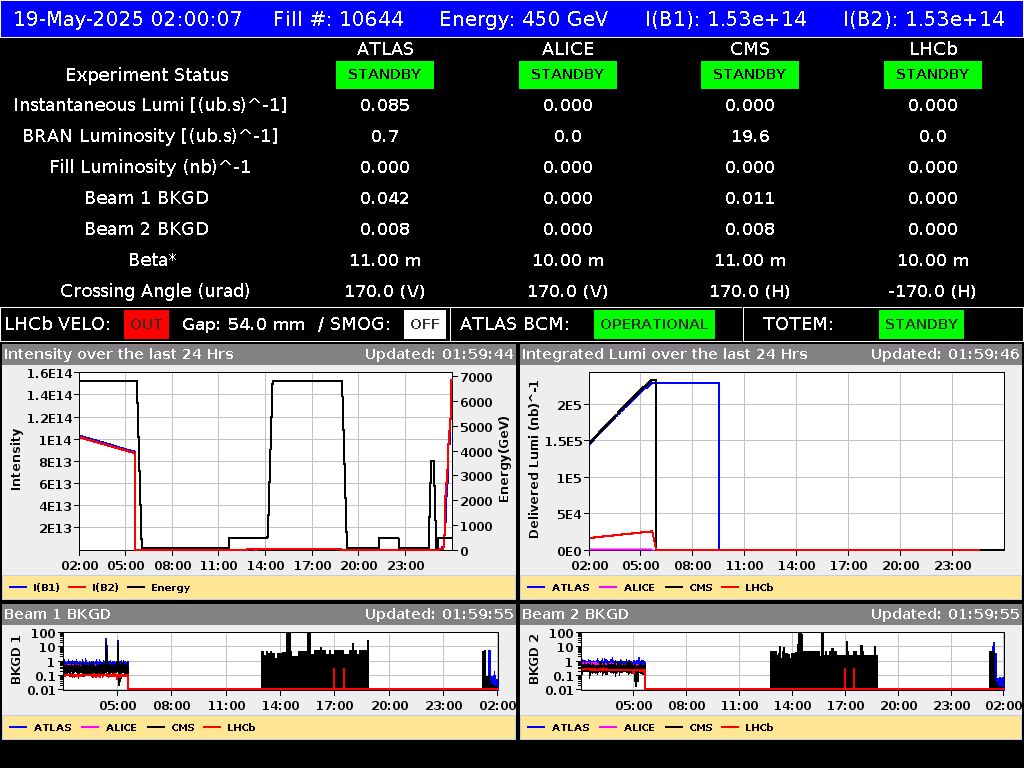Click the Beam 2 BKGD chart title
The height and width of the screenshot is (768, 1024).
coord(575,614)
